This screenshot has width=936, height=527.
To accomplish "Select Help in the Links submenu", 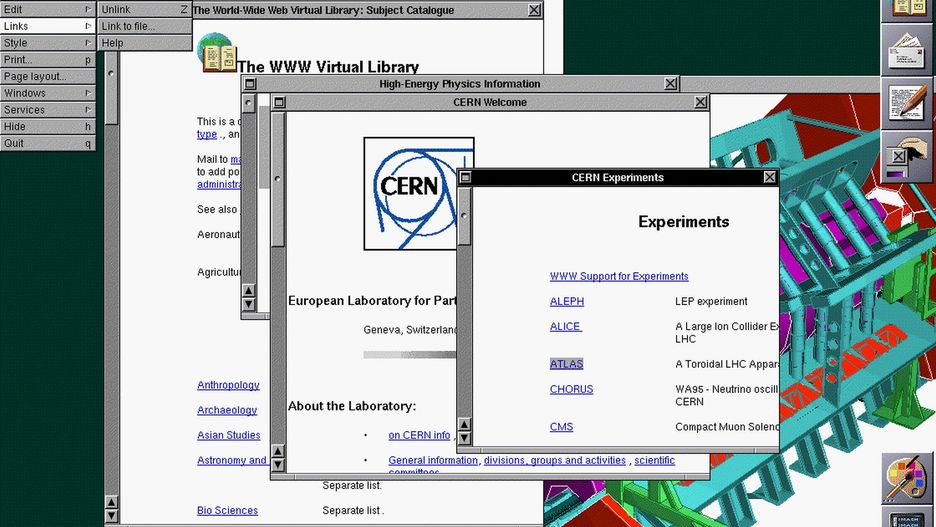I will click(144, 42).
